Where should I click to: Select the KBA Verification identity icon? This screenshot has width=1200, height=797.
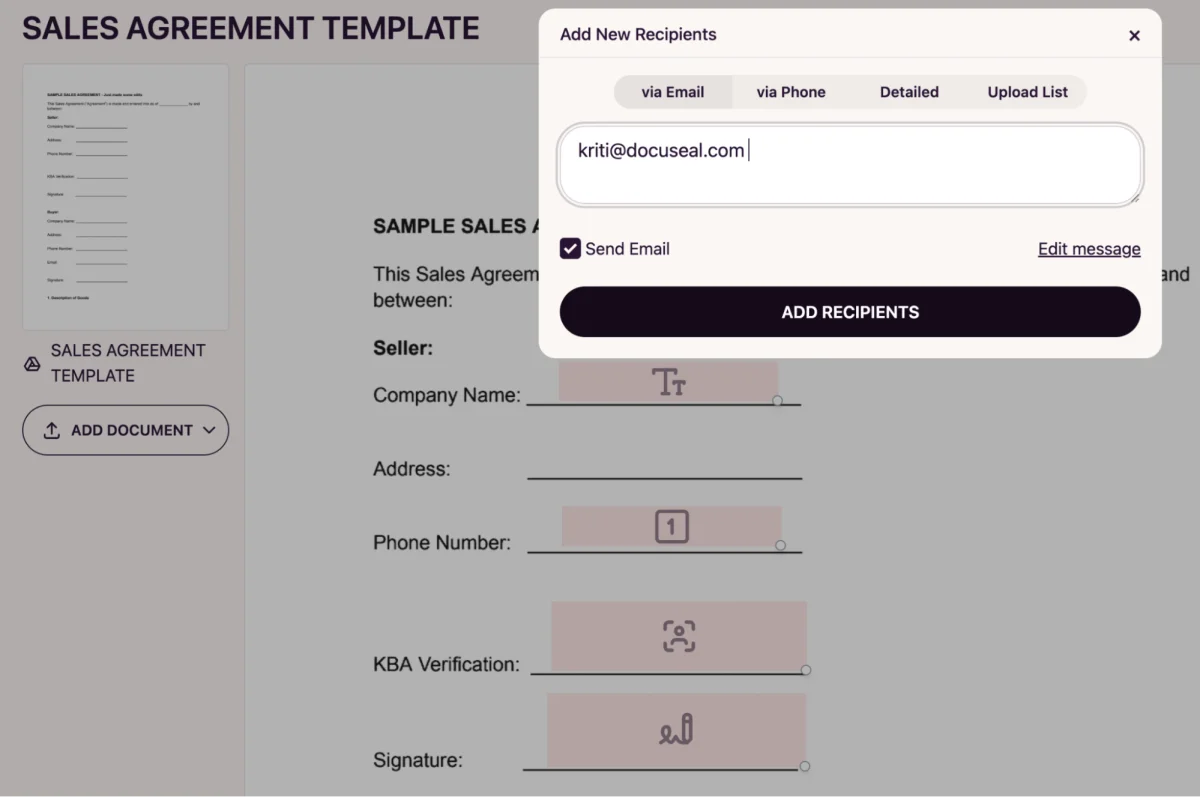click(678, 636)
